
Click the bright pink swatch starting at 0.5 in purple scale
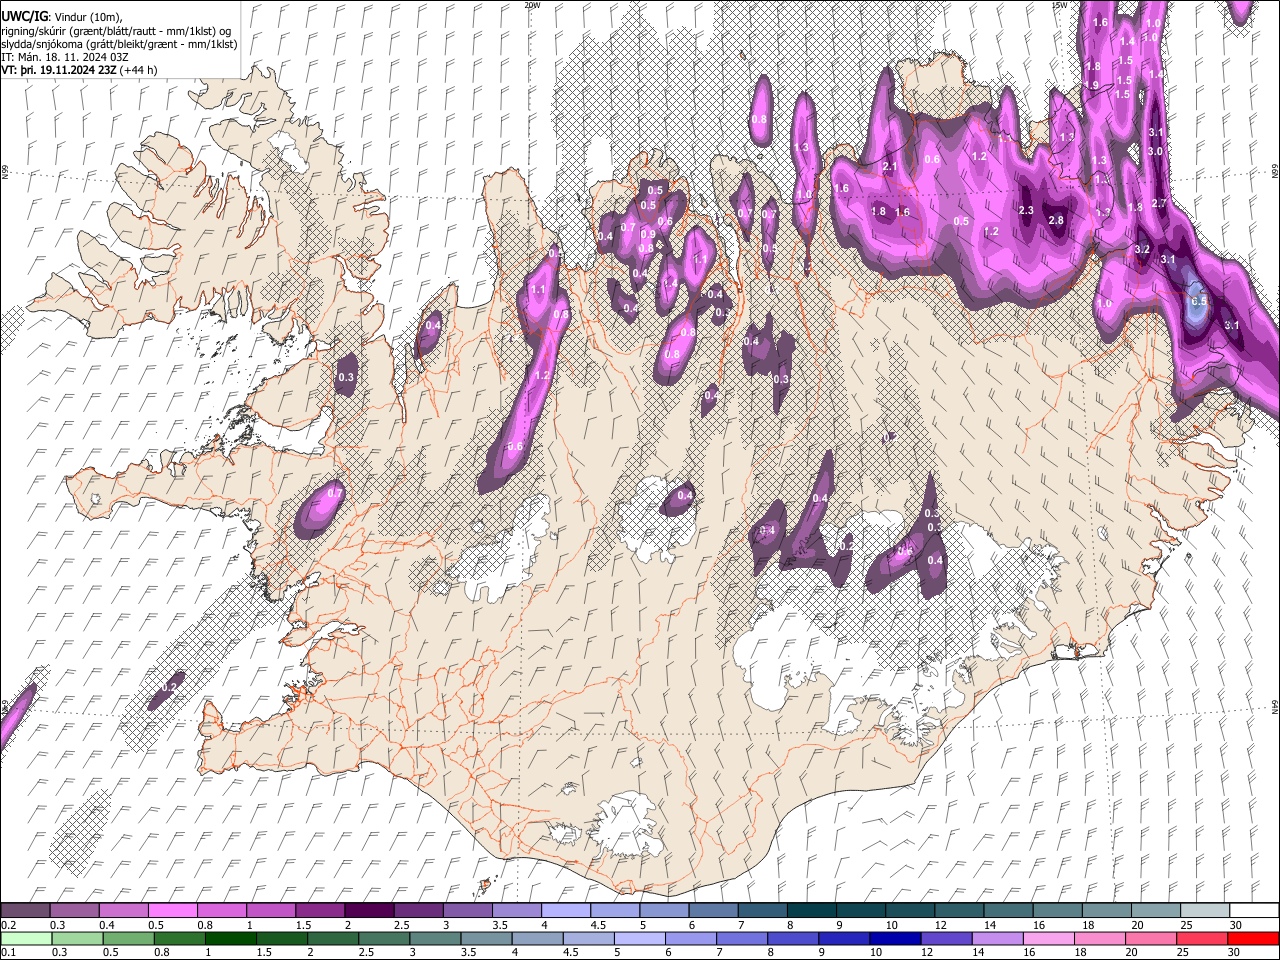click(172, 911)
